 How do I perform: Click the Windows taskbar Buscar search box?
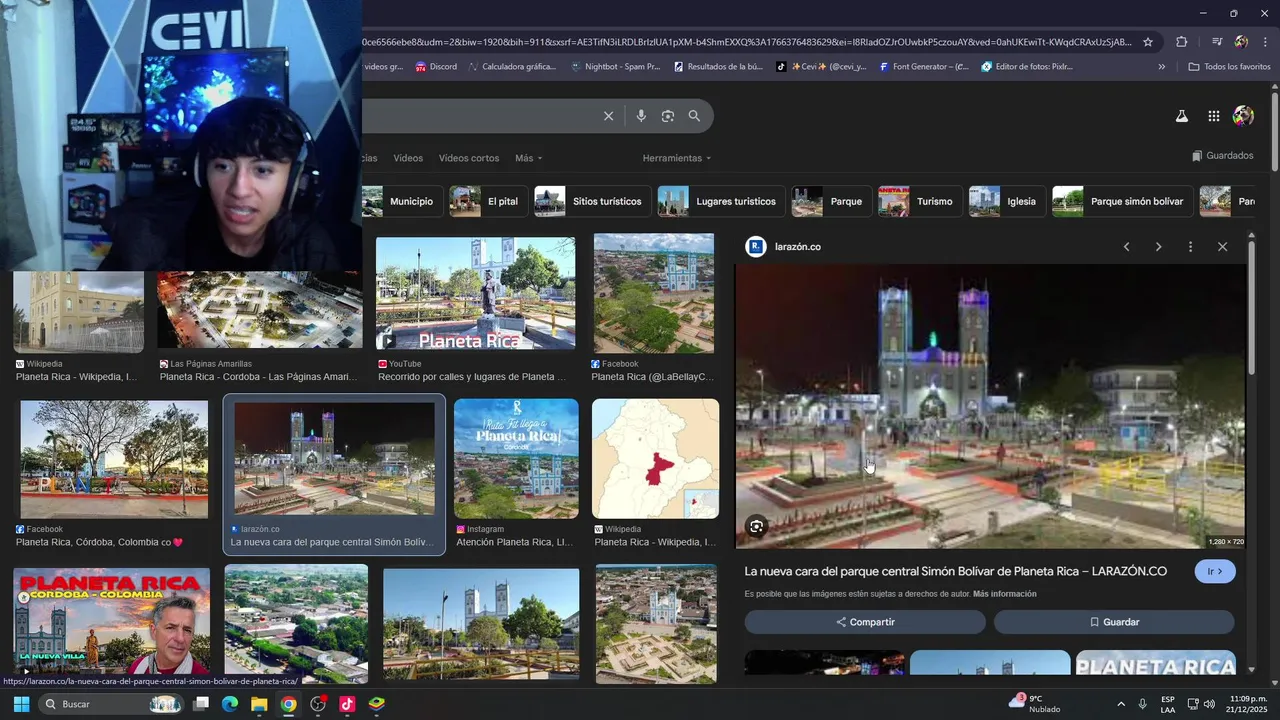[x=110, y=704]
